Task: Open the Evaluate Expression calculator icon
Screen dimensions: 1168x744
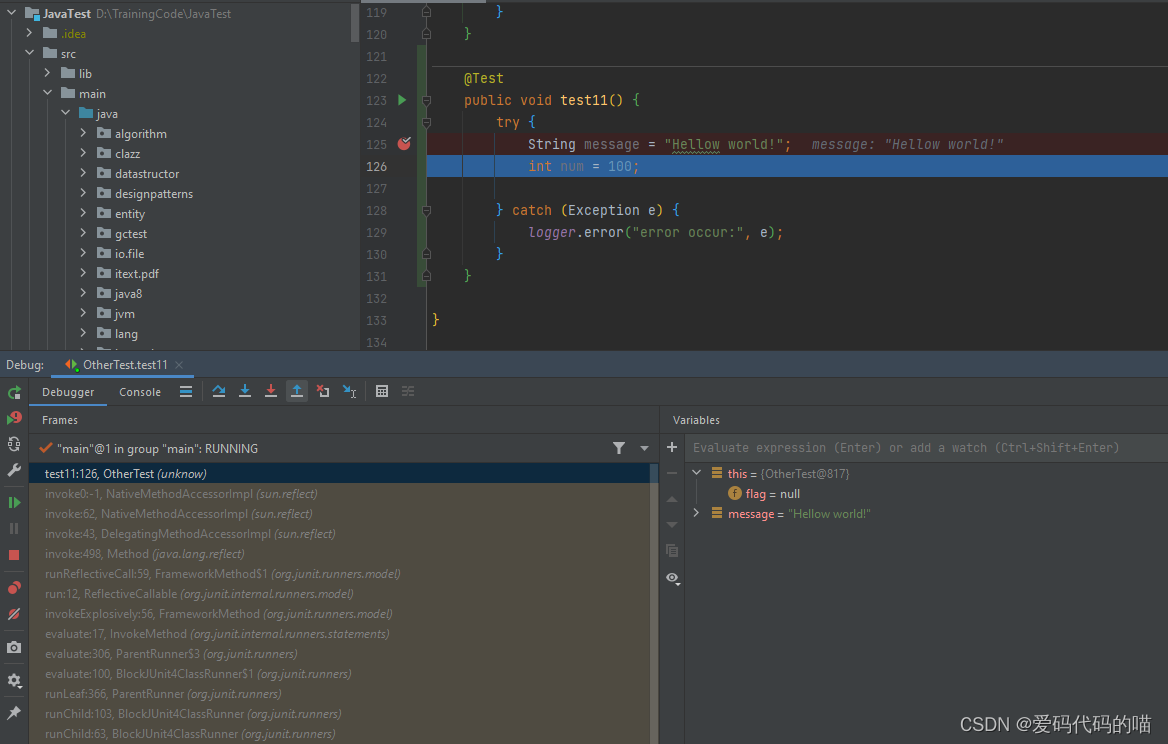Action: [382, 391]
